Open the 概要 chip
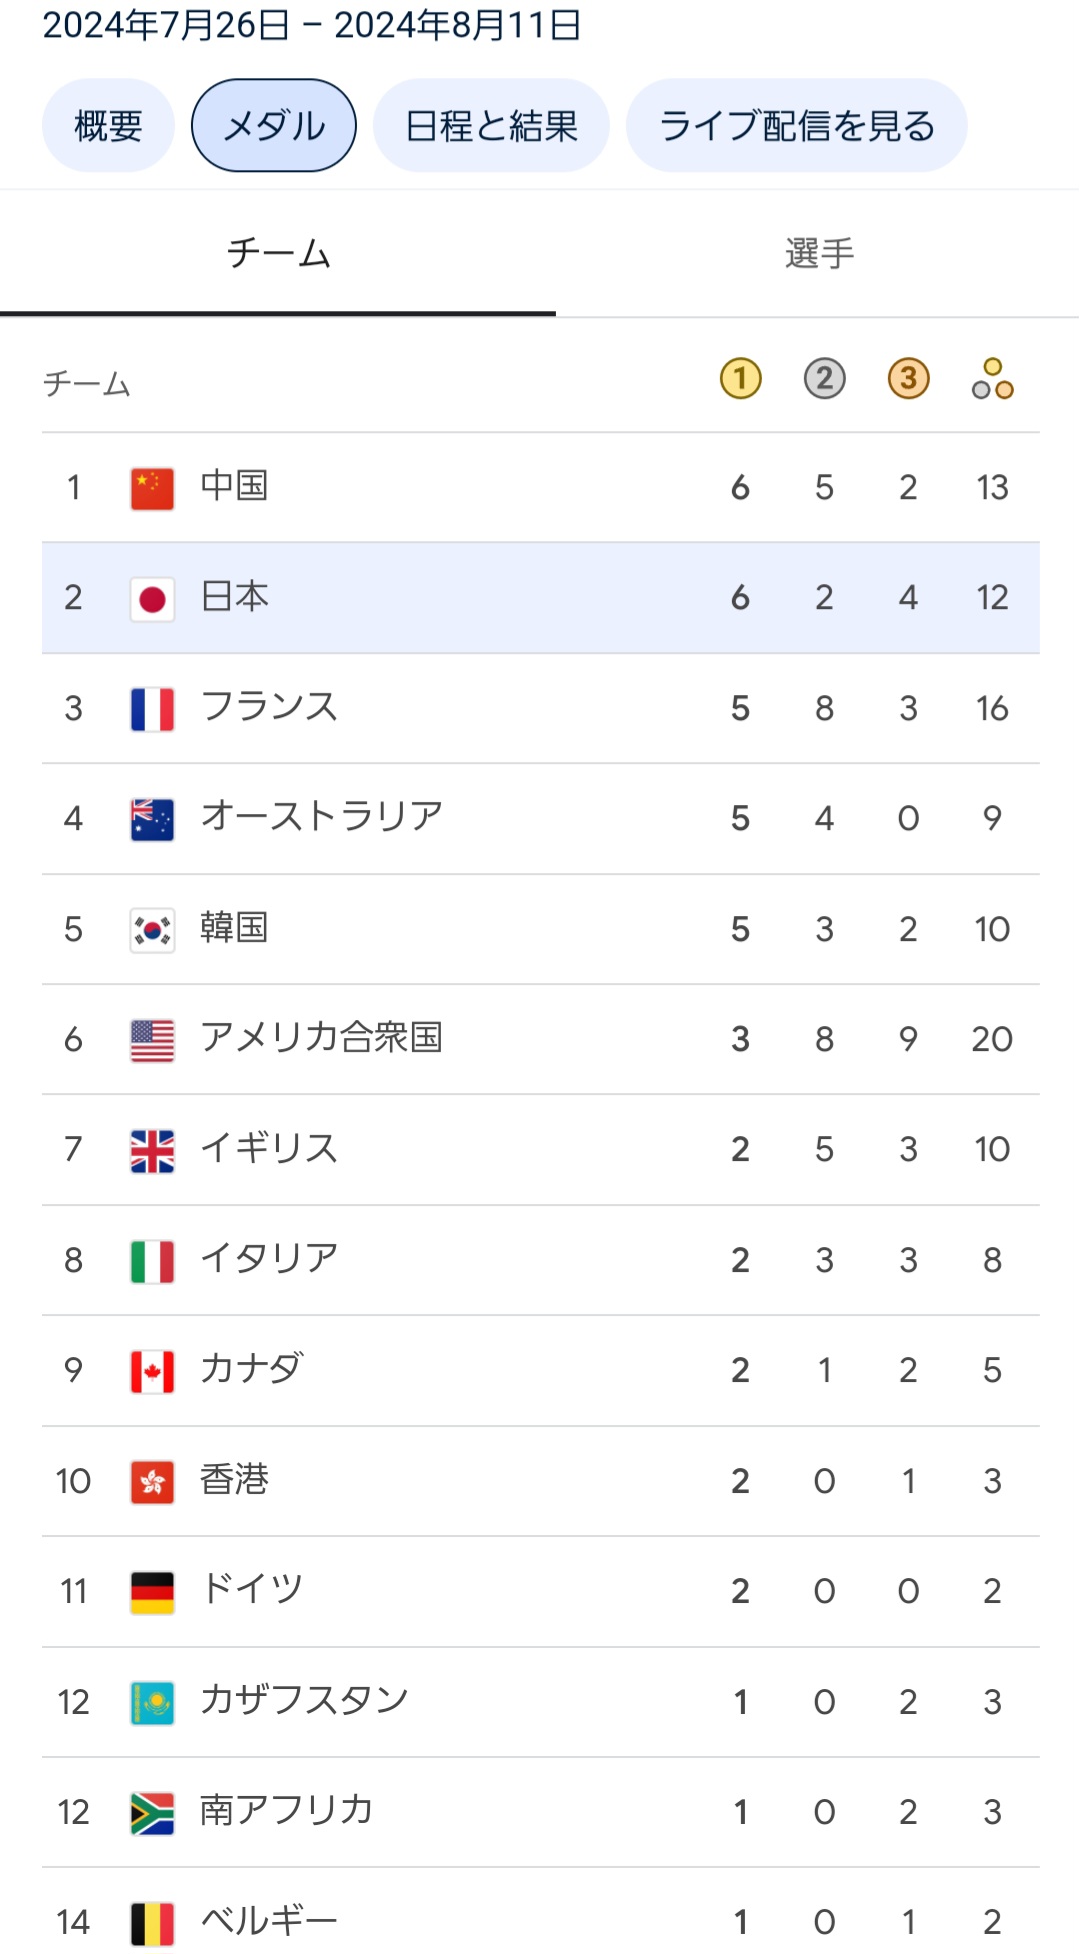1079x1954 pixels. 108,126
